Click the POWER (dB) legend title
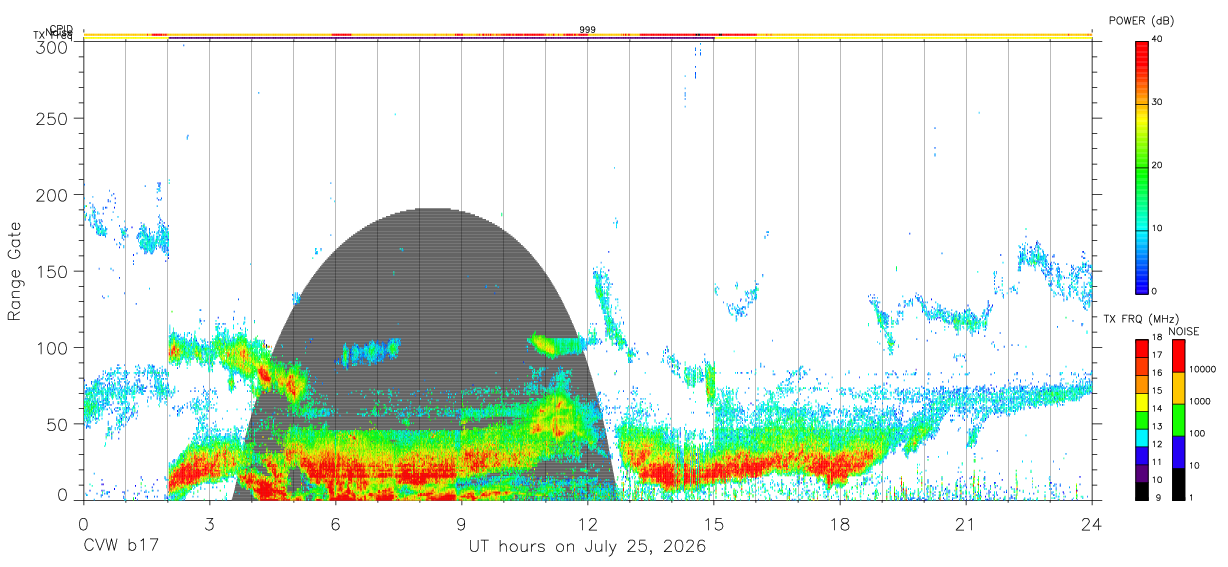Image resolution: width=1228 pixels, height=567 pixels. tap(1142, 21)
